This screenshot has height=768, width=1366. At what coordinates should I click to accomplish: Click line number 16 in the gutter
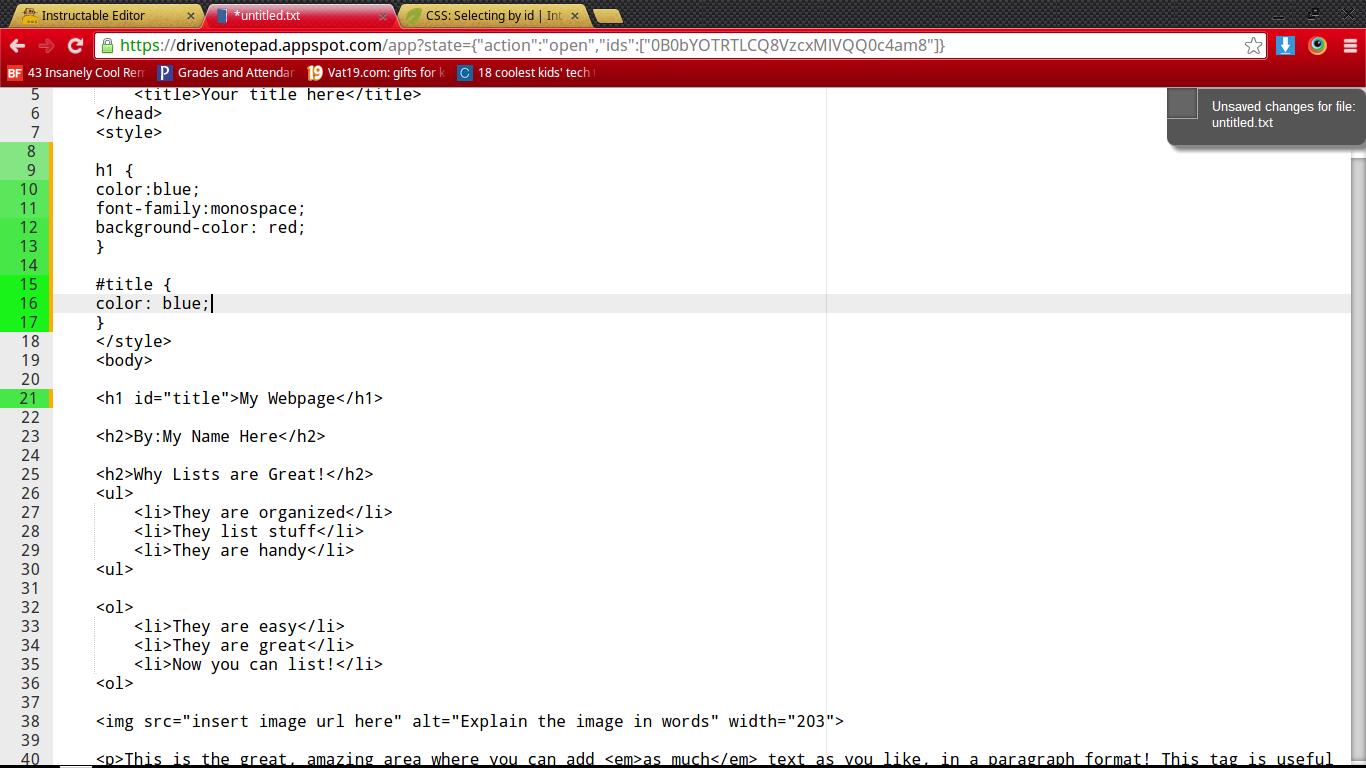pyautogui.click(x=28, y=304)
